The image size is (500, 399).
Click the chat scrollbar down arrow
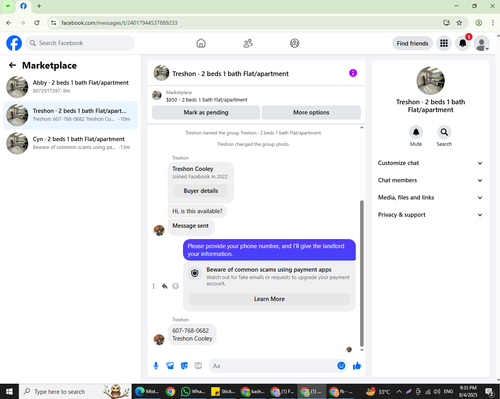(362, 350)
